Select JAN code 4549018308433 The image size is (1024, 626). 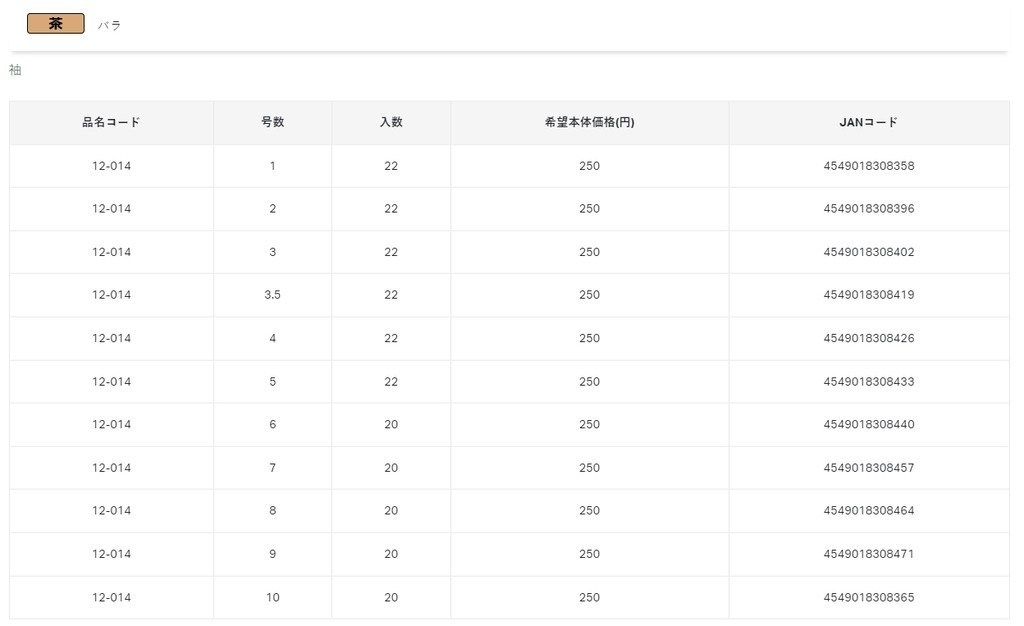868,382
